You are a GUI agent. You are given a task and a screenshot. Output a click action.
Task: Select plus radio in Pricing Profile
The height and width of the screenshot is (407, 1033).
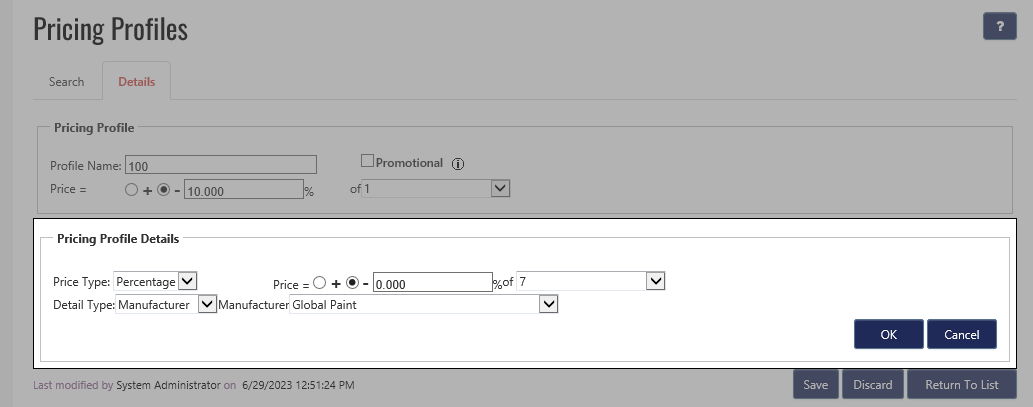[x=131, y=189]
